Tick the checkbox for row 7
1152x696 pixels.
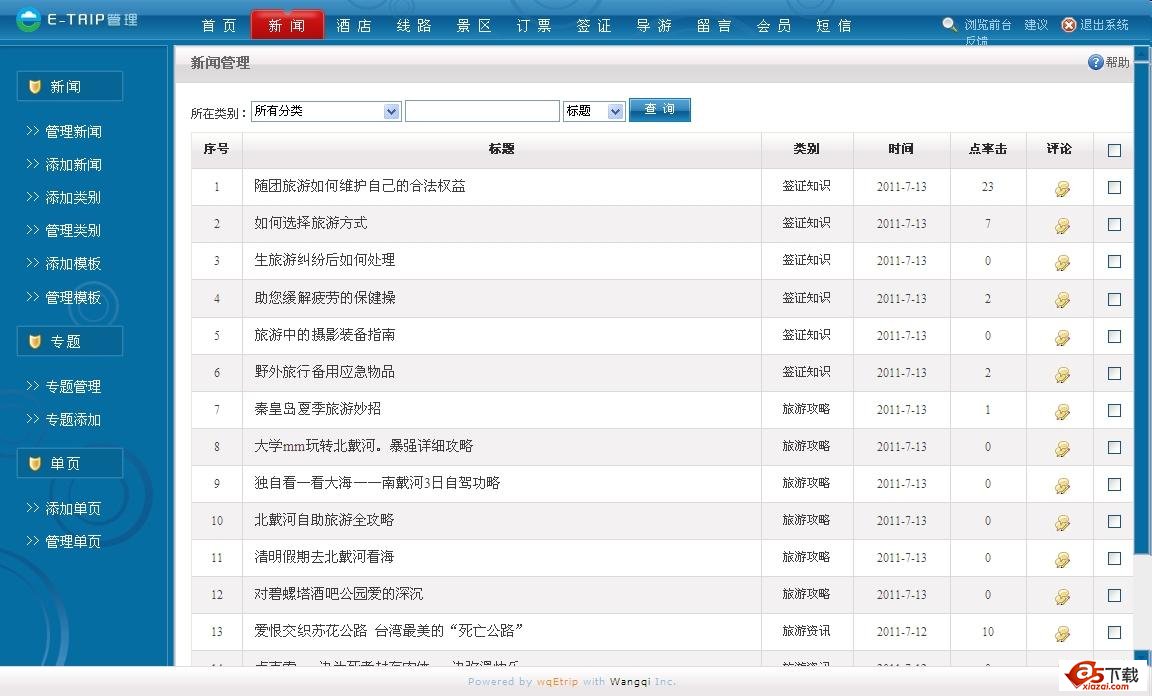point(1114,410)
